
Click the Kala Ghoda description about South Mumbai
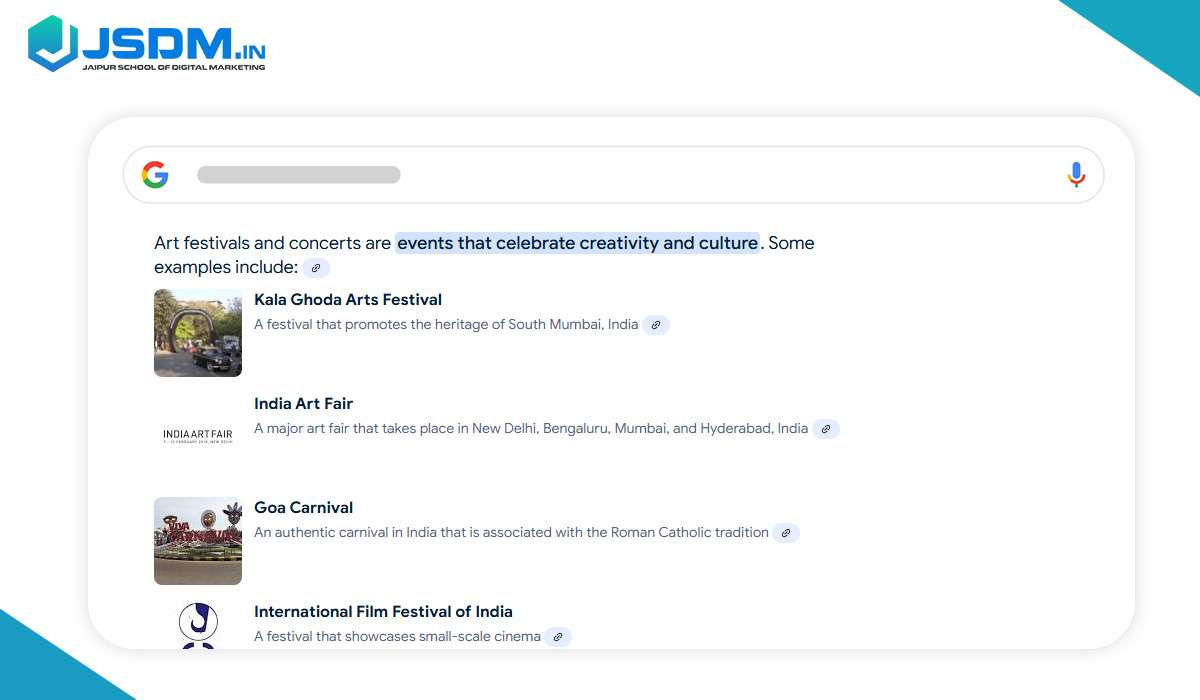pos(446,325)
